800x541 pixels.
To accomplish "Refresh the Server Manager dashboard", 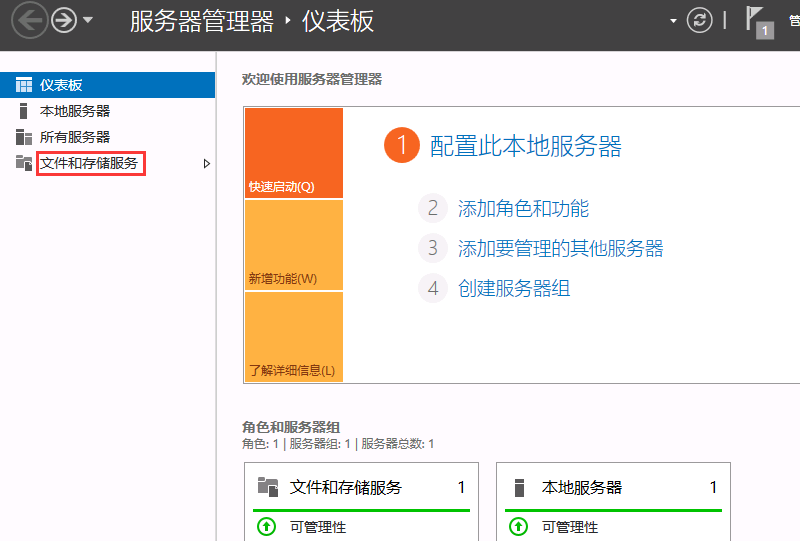I will [x=700, y=21].
